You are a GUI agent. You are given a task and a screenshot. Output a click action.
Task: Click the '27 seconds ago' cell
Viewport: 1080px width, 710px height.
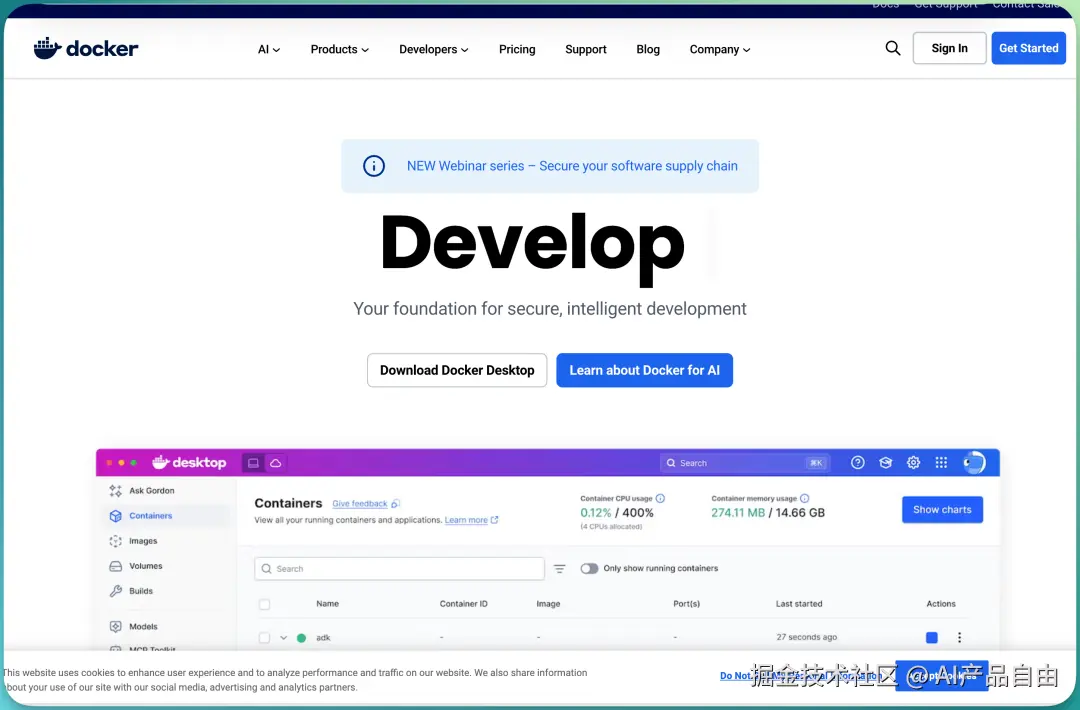pyautogui.click(x=807, y=637)
